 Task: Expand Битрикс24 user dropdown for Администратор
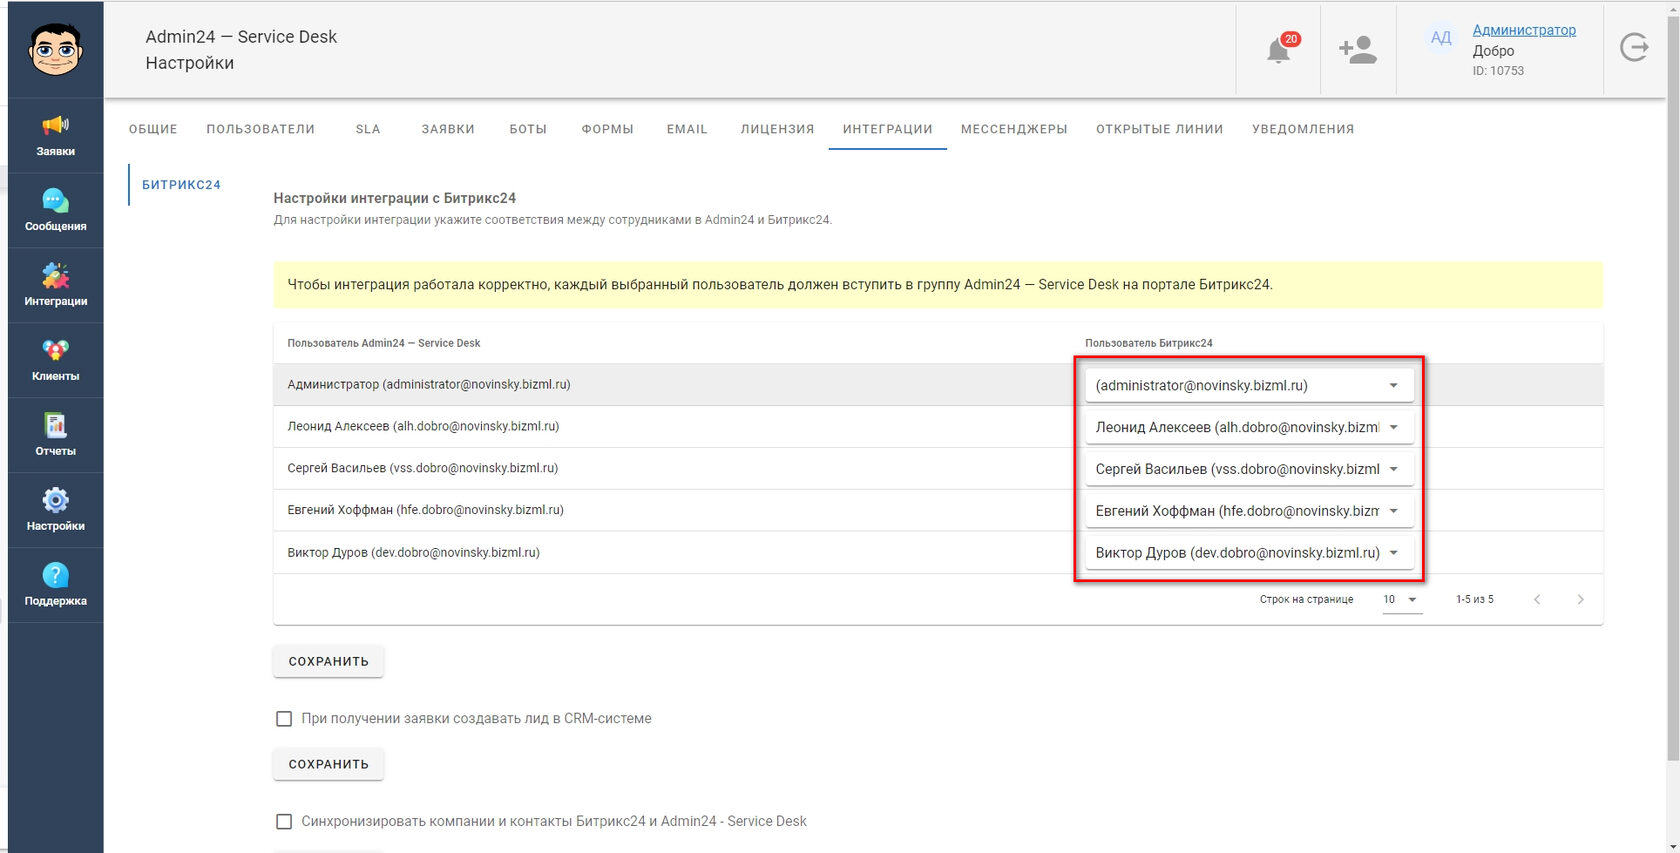click(x=1249, y=385)
